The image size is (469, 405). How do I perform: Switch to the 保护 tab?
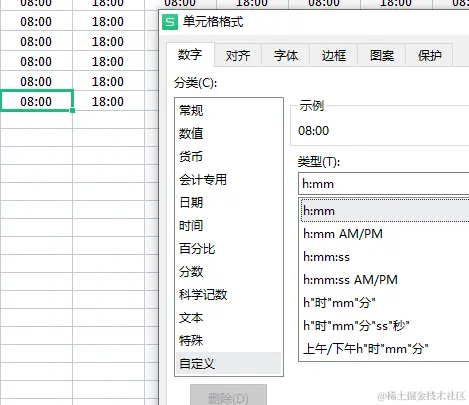[x=429, y=55]
